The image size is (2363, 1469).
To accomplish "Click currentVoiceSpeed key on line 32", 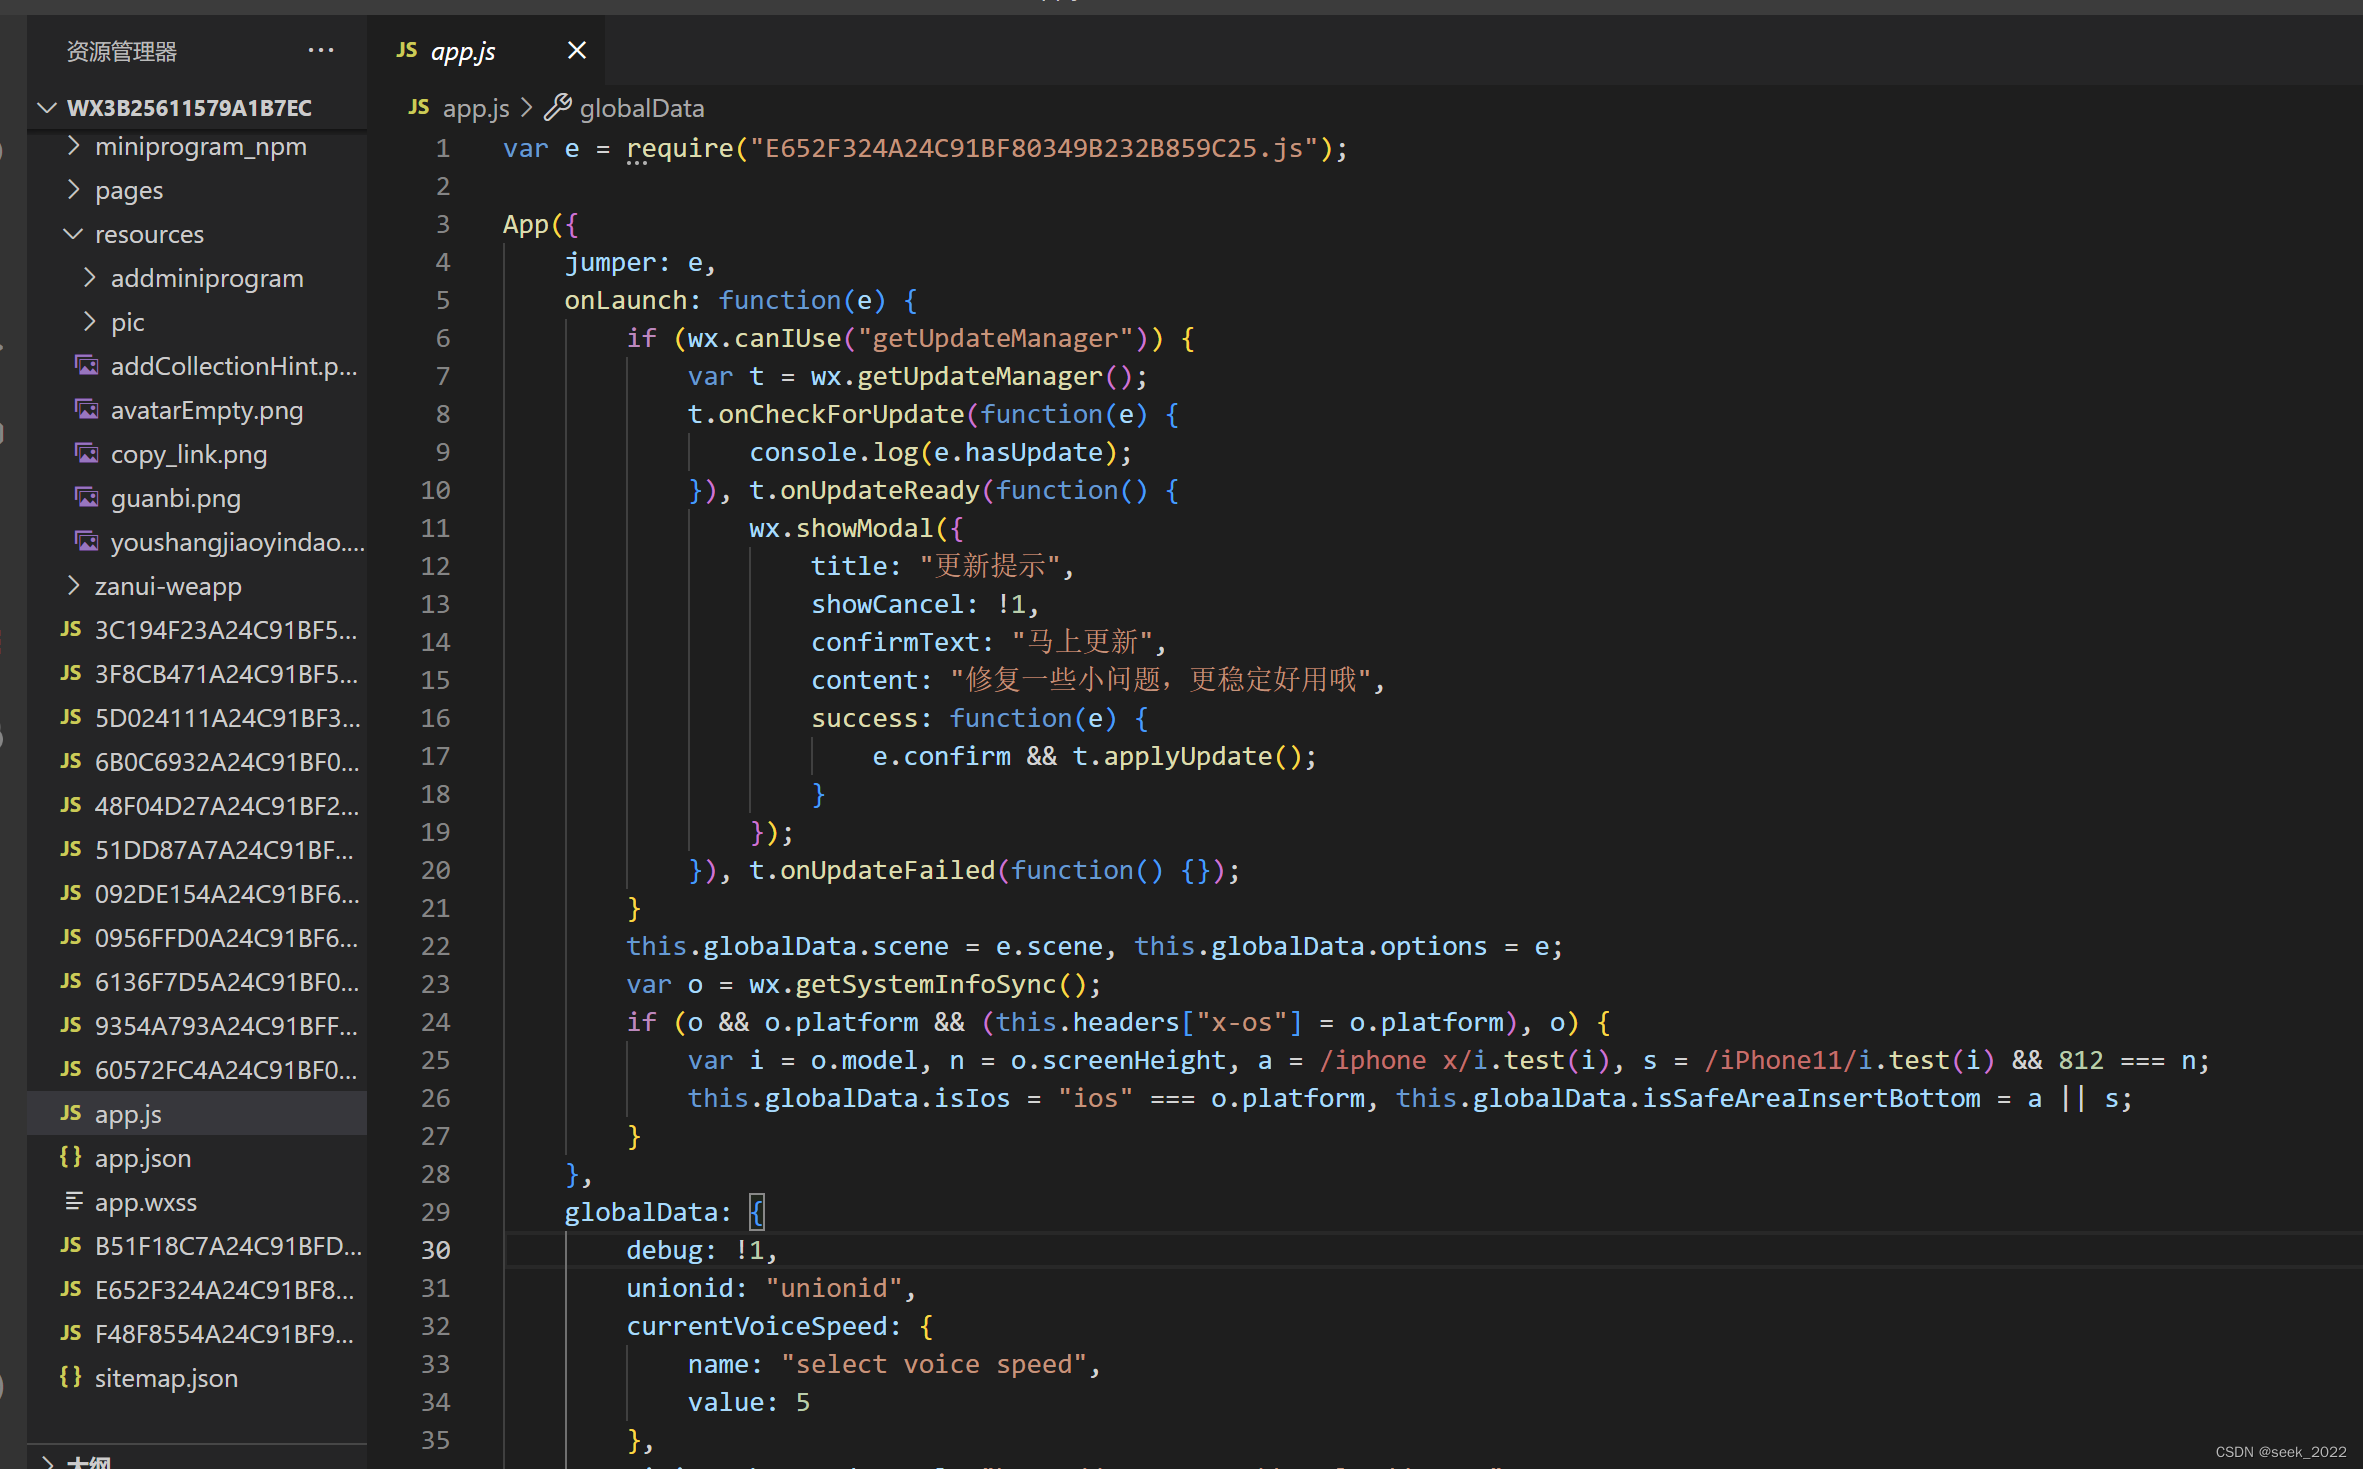I will point(757,1326).
